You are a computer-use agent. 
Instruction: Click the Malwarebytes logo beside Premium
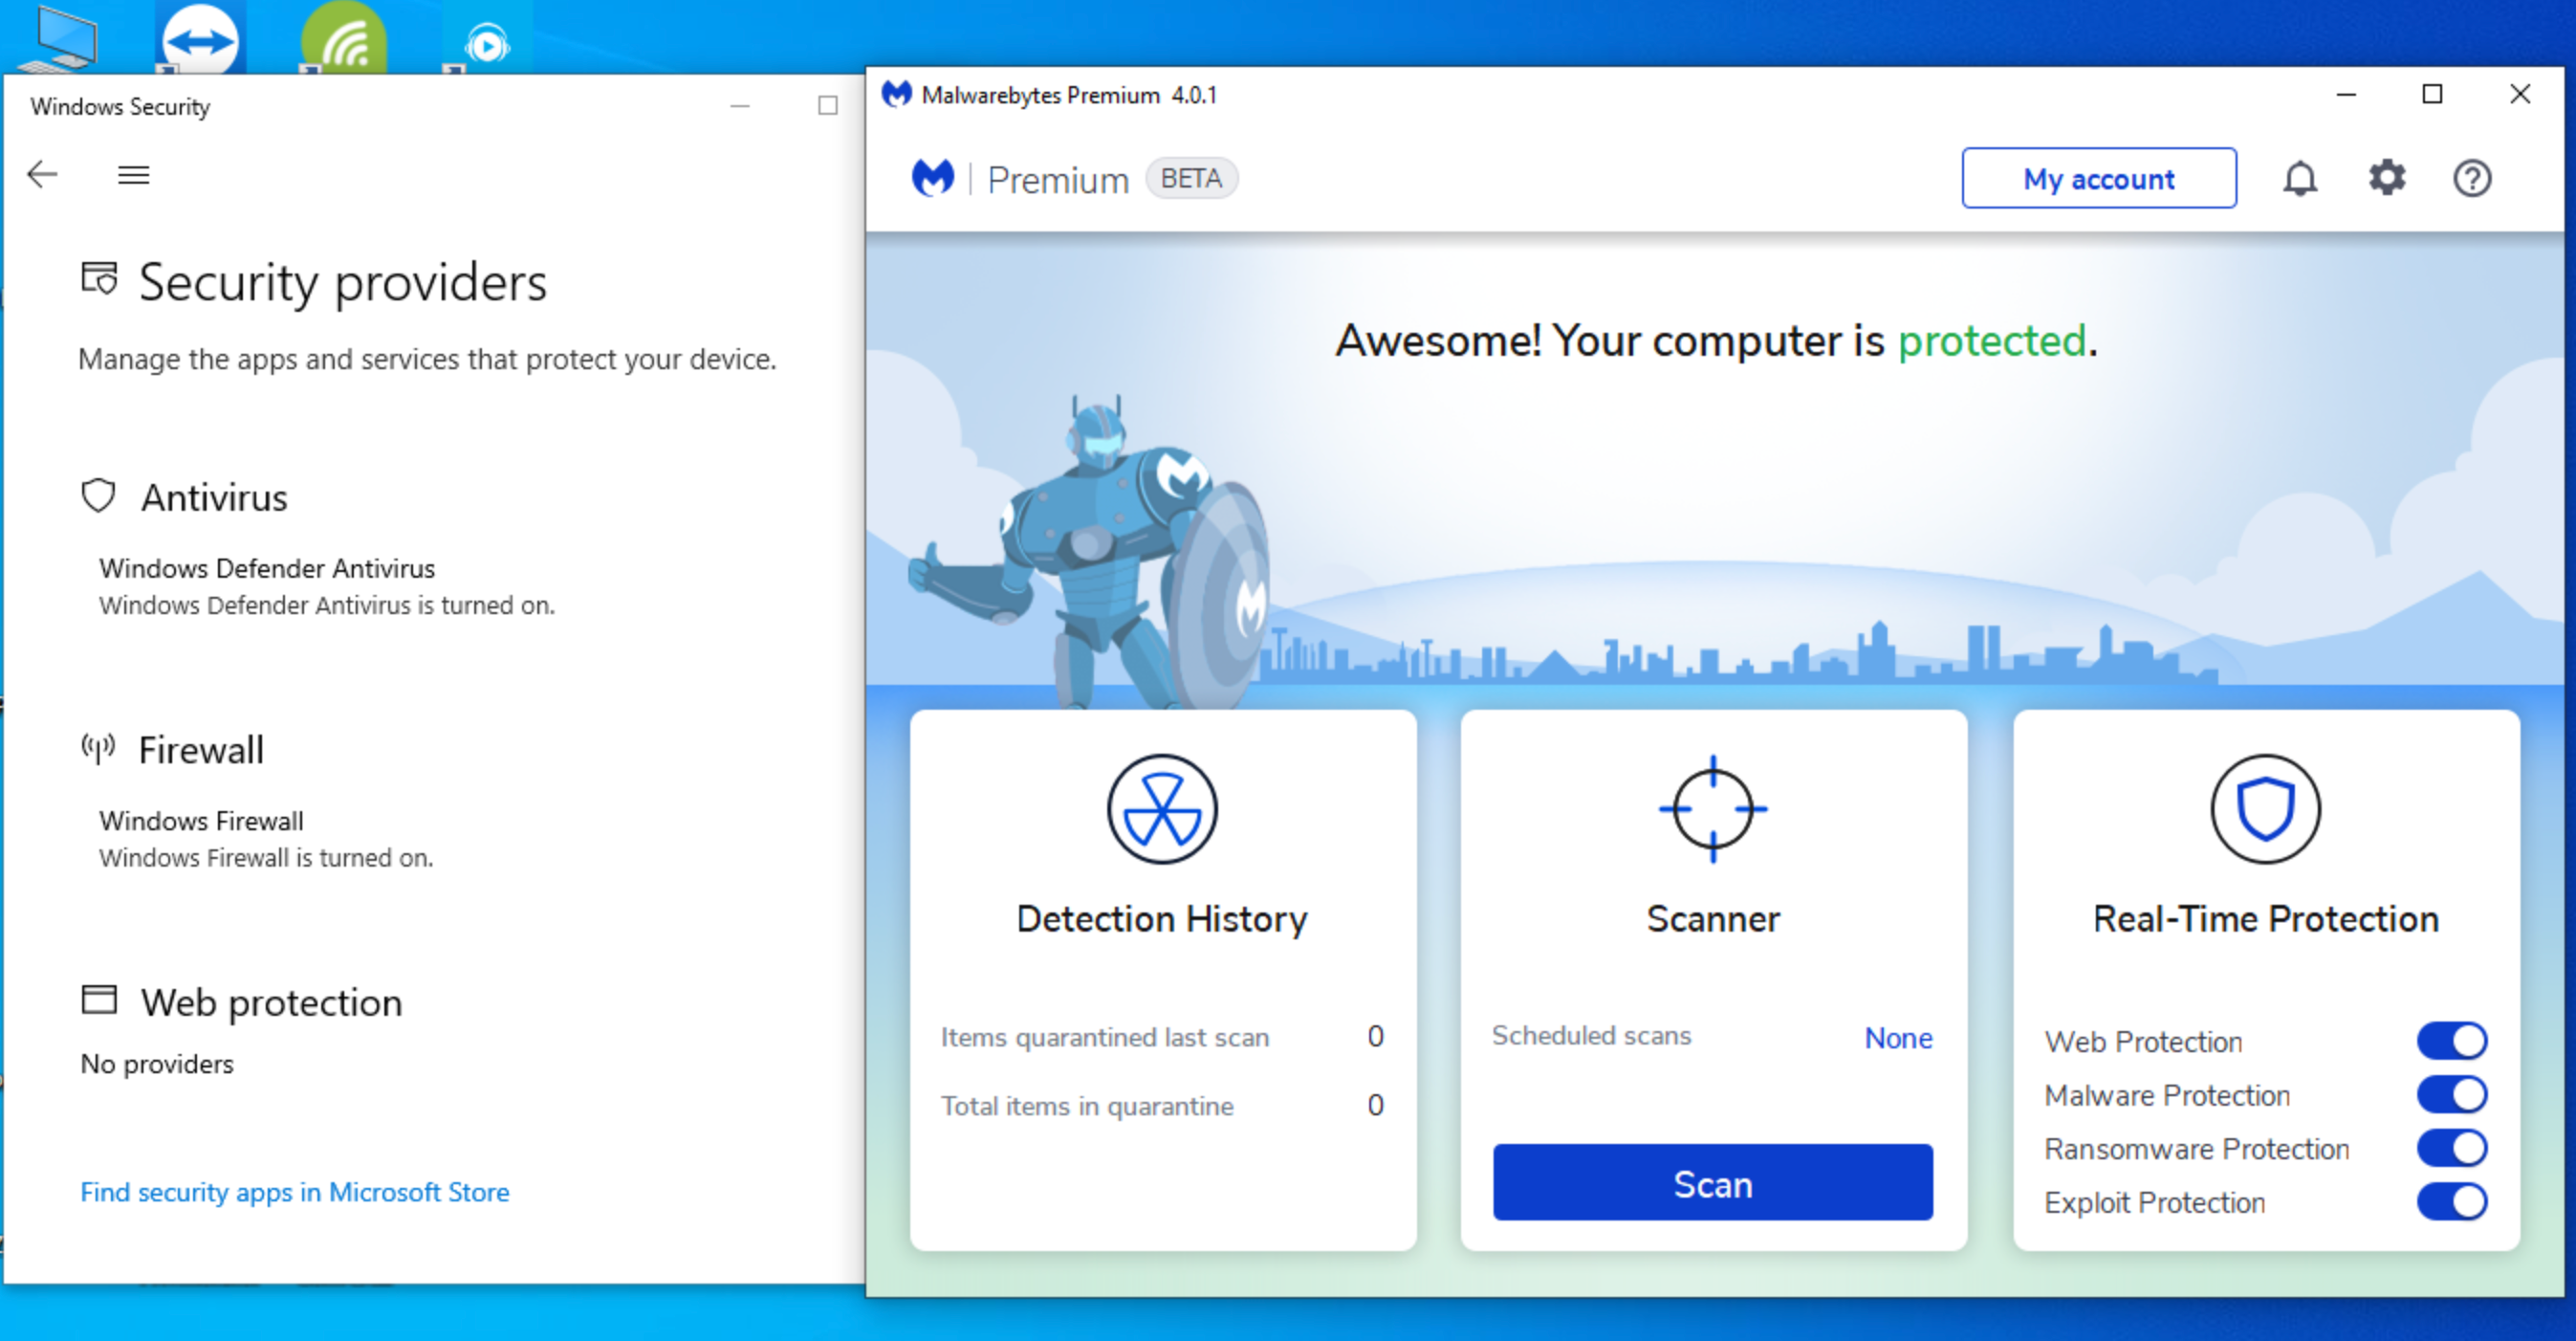click(x=933, y=178)
